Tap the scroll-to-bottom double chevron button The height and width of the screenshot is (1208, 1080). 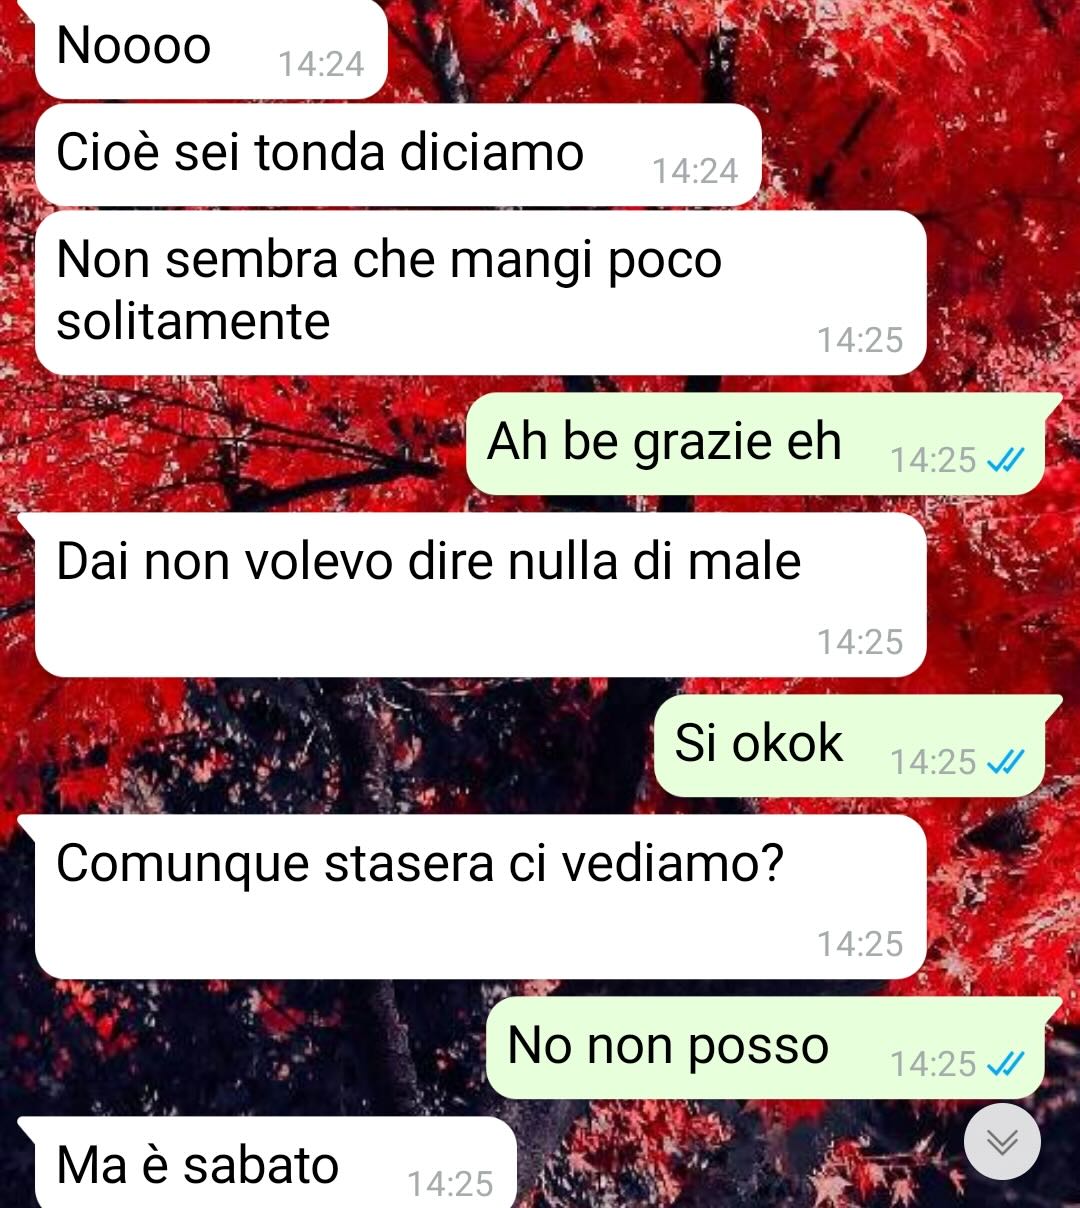1002,1141
